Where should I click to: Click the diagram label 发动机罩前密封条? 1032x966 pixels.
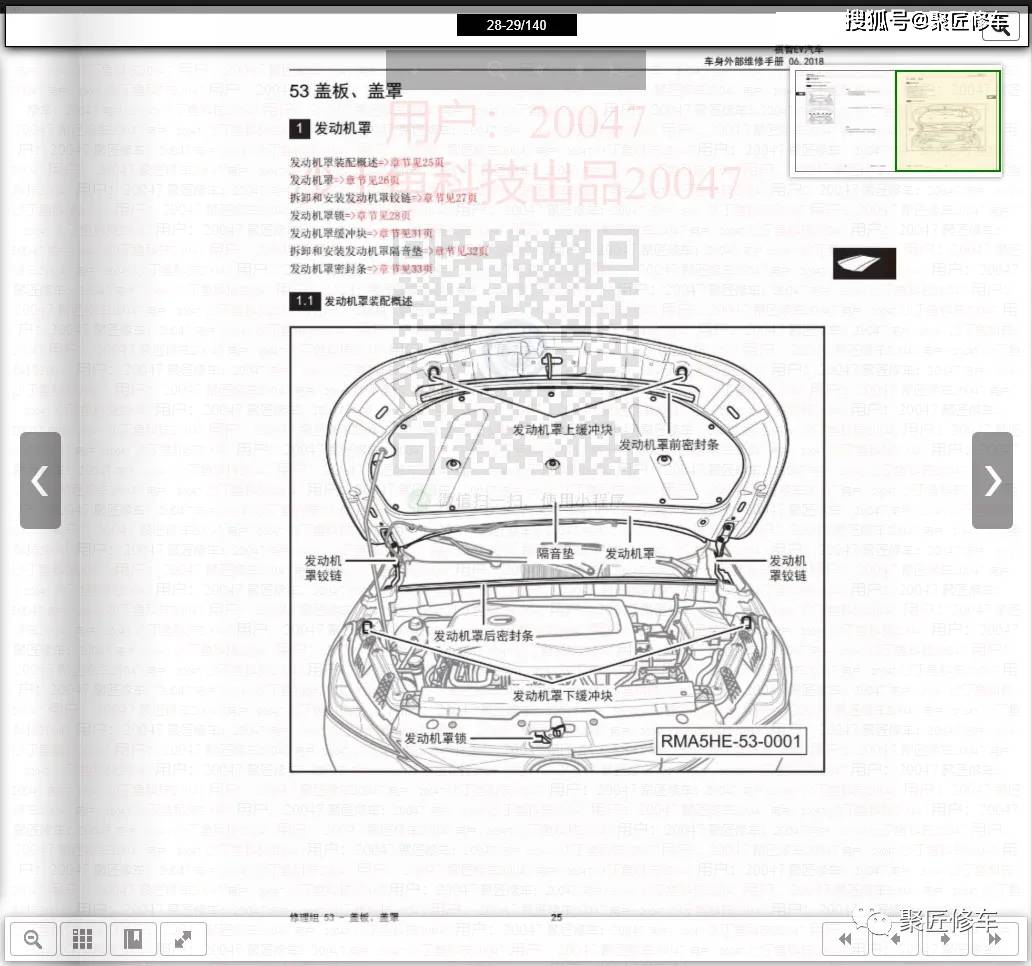(x=668, y=445)
